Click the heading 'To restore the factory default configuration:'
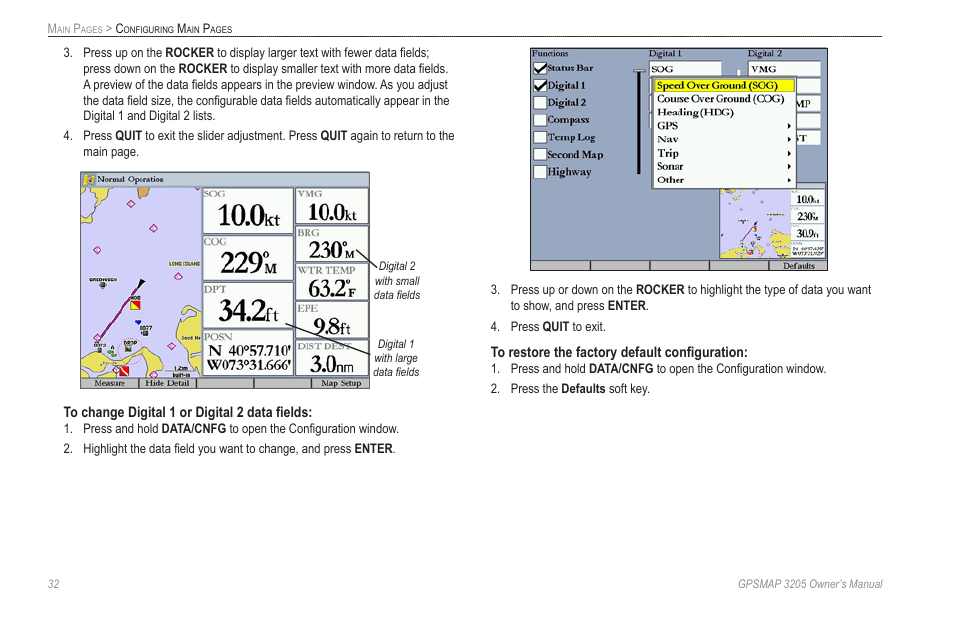954x621 pixels. (x=619, y=352)
